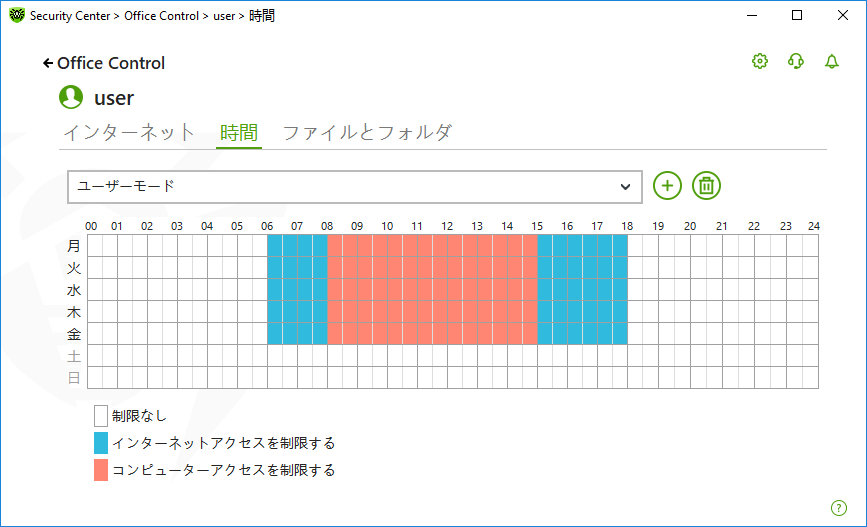Open settings via the gear icon

[x=760, y=61]
